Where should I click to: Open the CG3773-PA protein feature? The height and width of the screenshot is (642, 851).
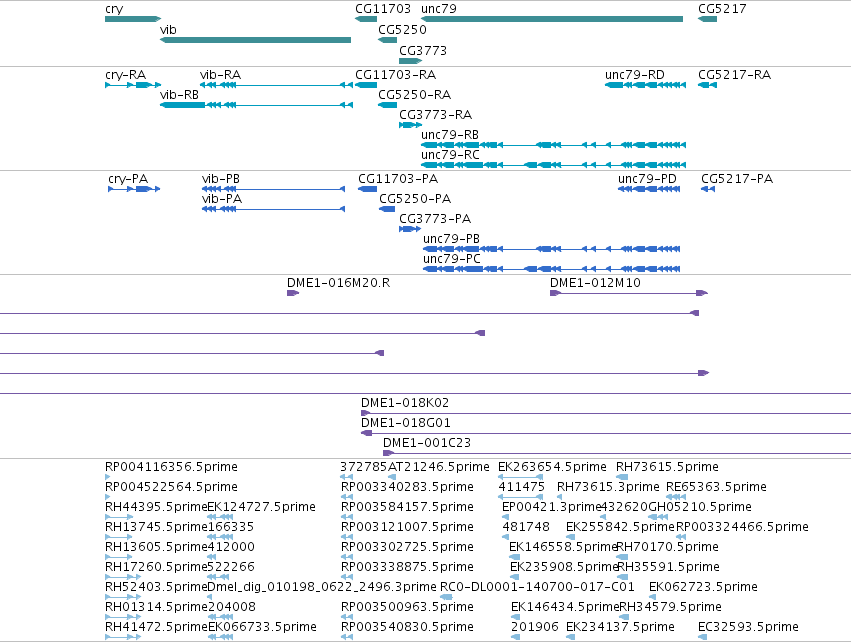(410, 229)
